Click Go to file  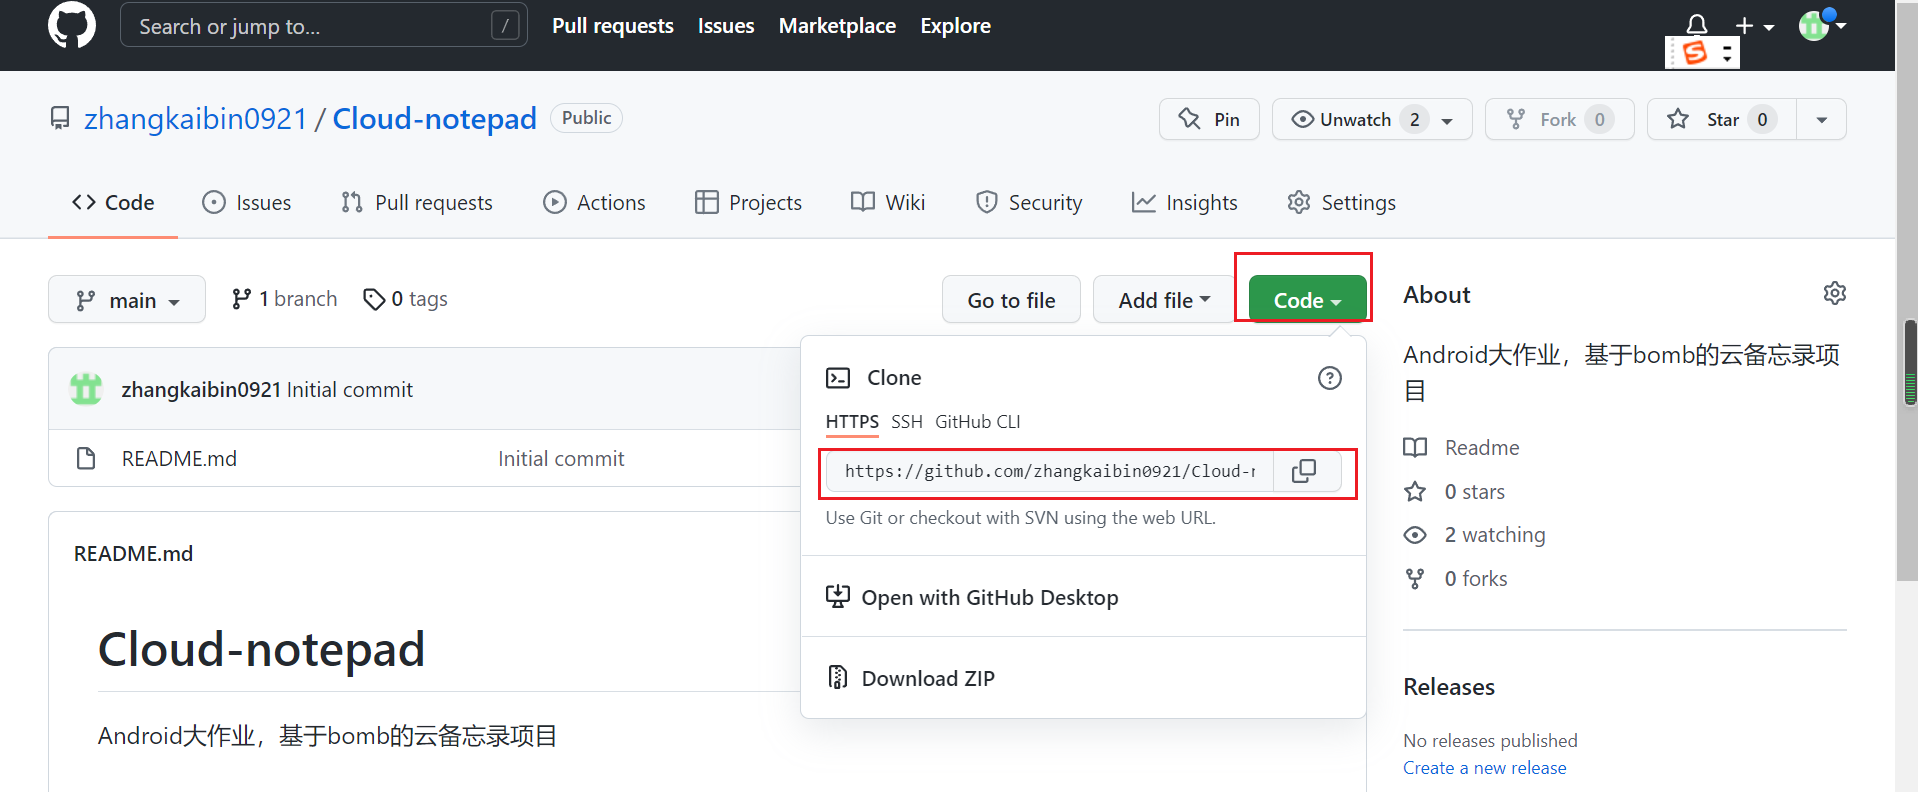(1011, 300)
